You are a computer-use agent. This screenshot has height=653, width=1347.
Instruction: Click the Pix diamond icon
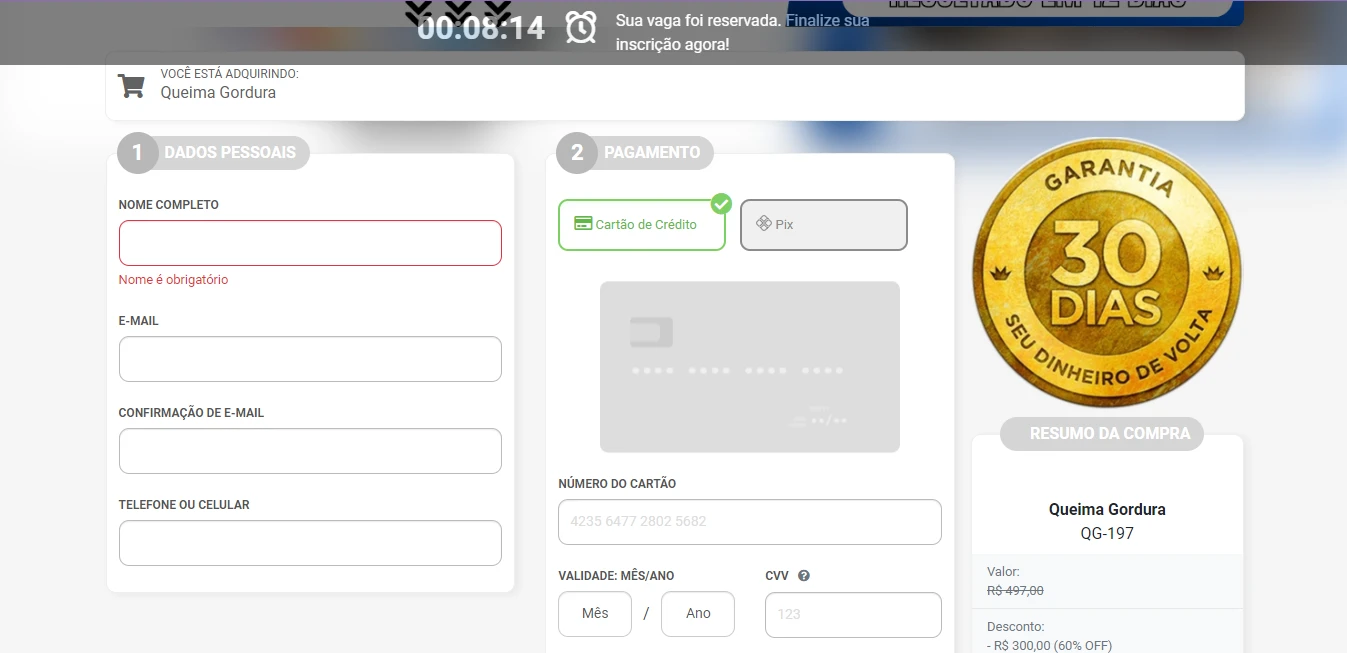(764, 223)
